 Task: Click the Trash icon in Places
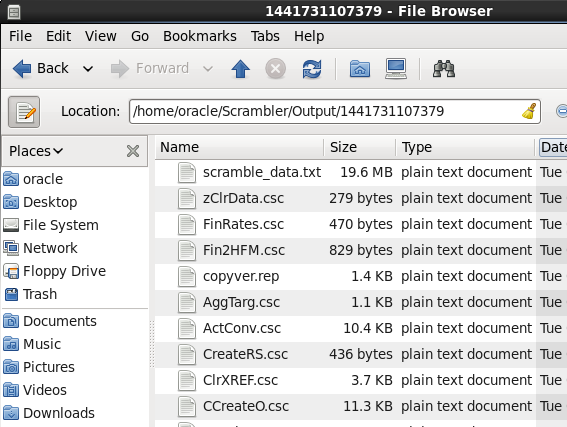pos(11,294)
